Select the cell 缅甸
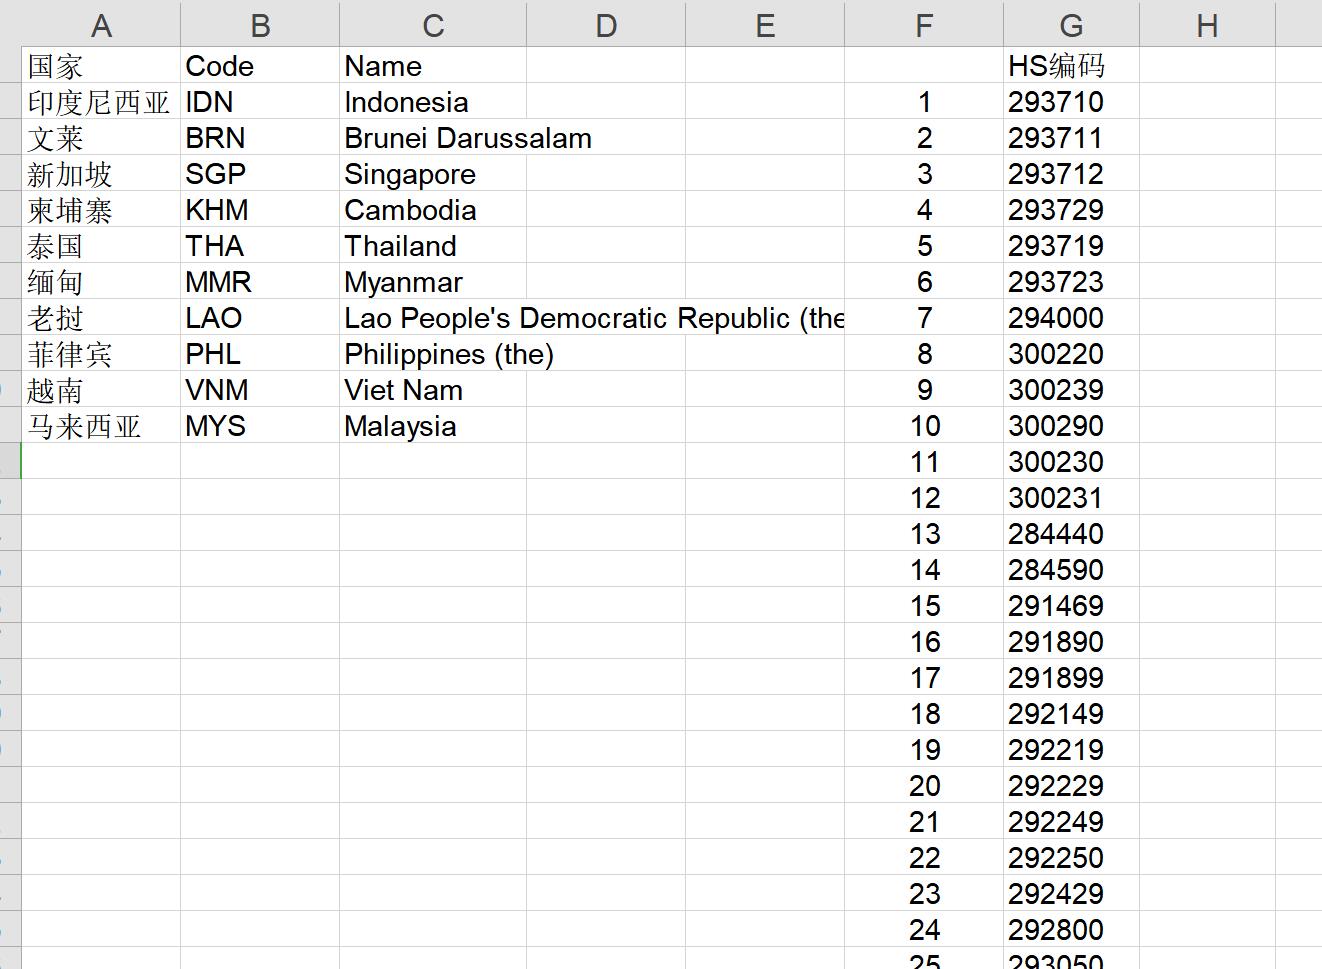 [x=101, y=281]
